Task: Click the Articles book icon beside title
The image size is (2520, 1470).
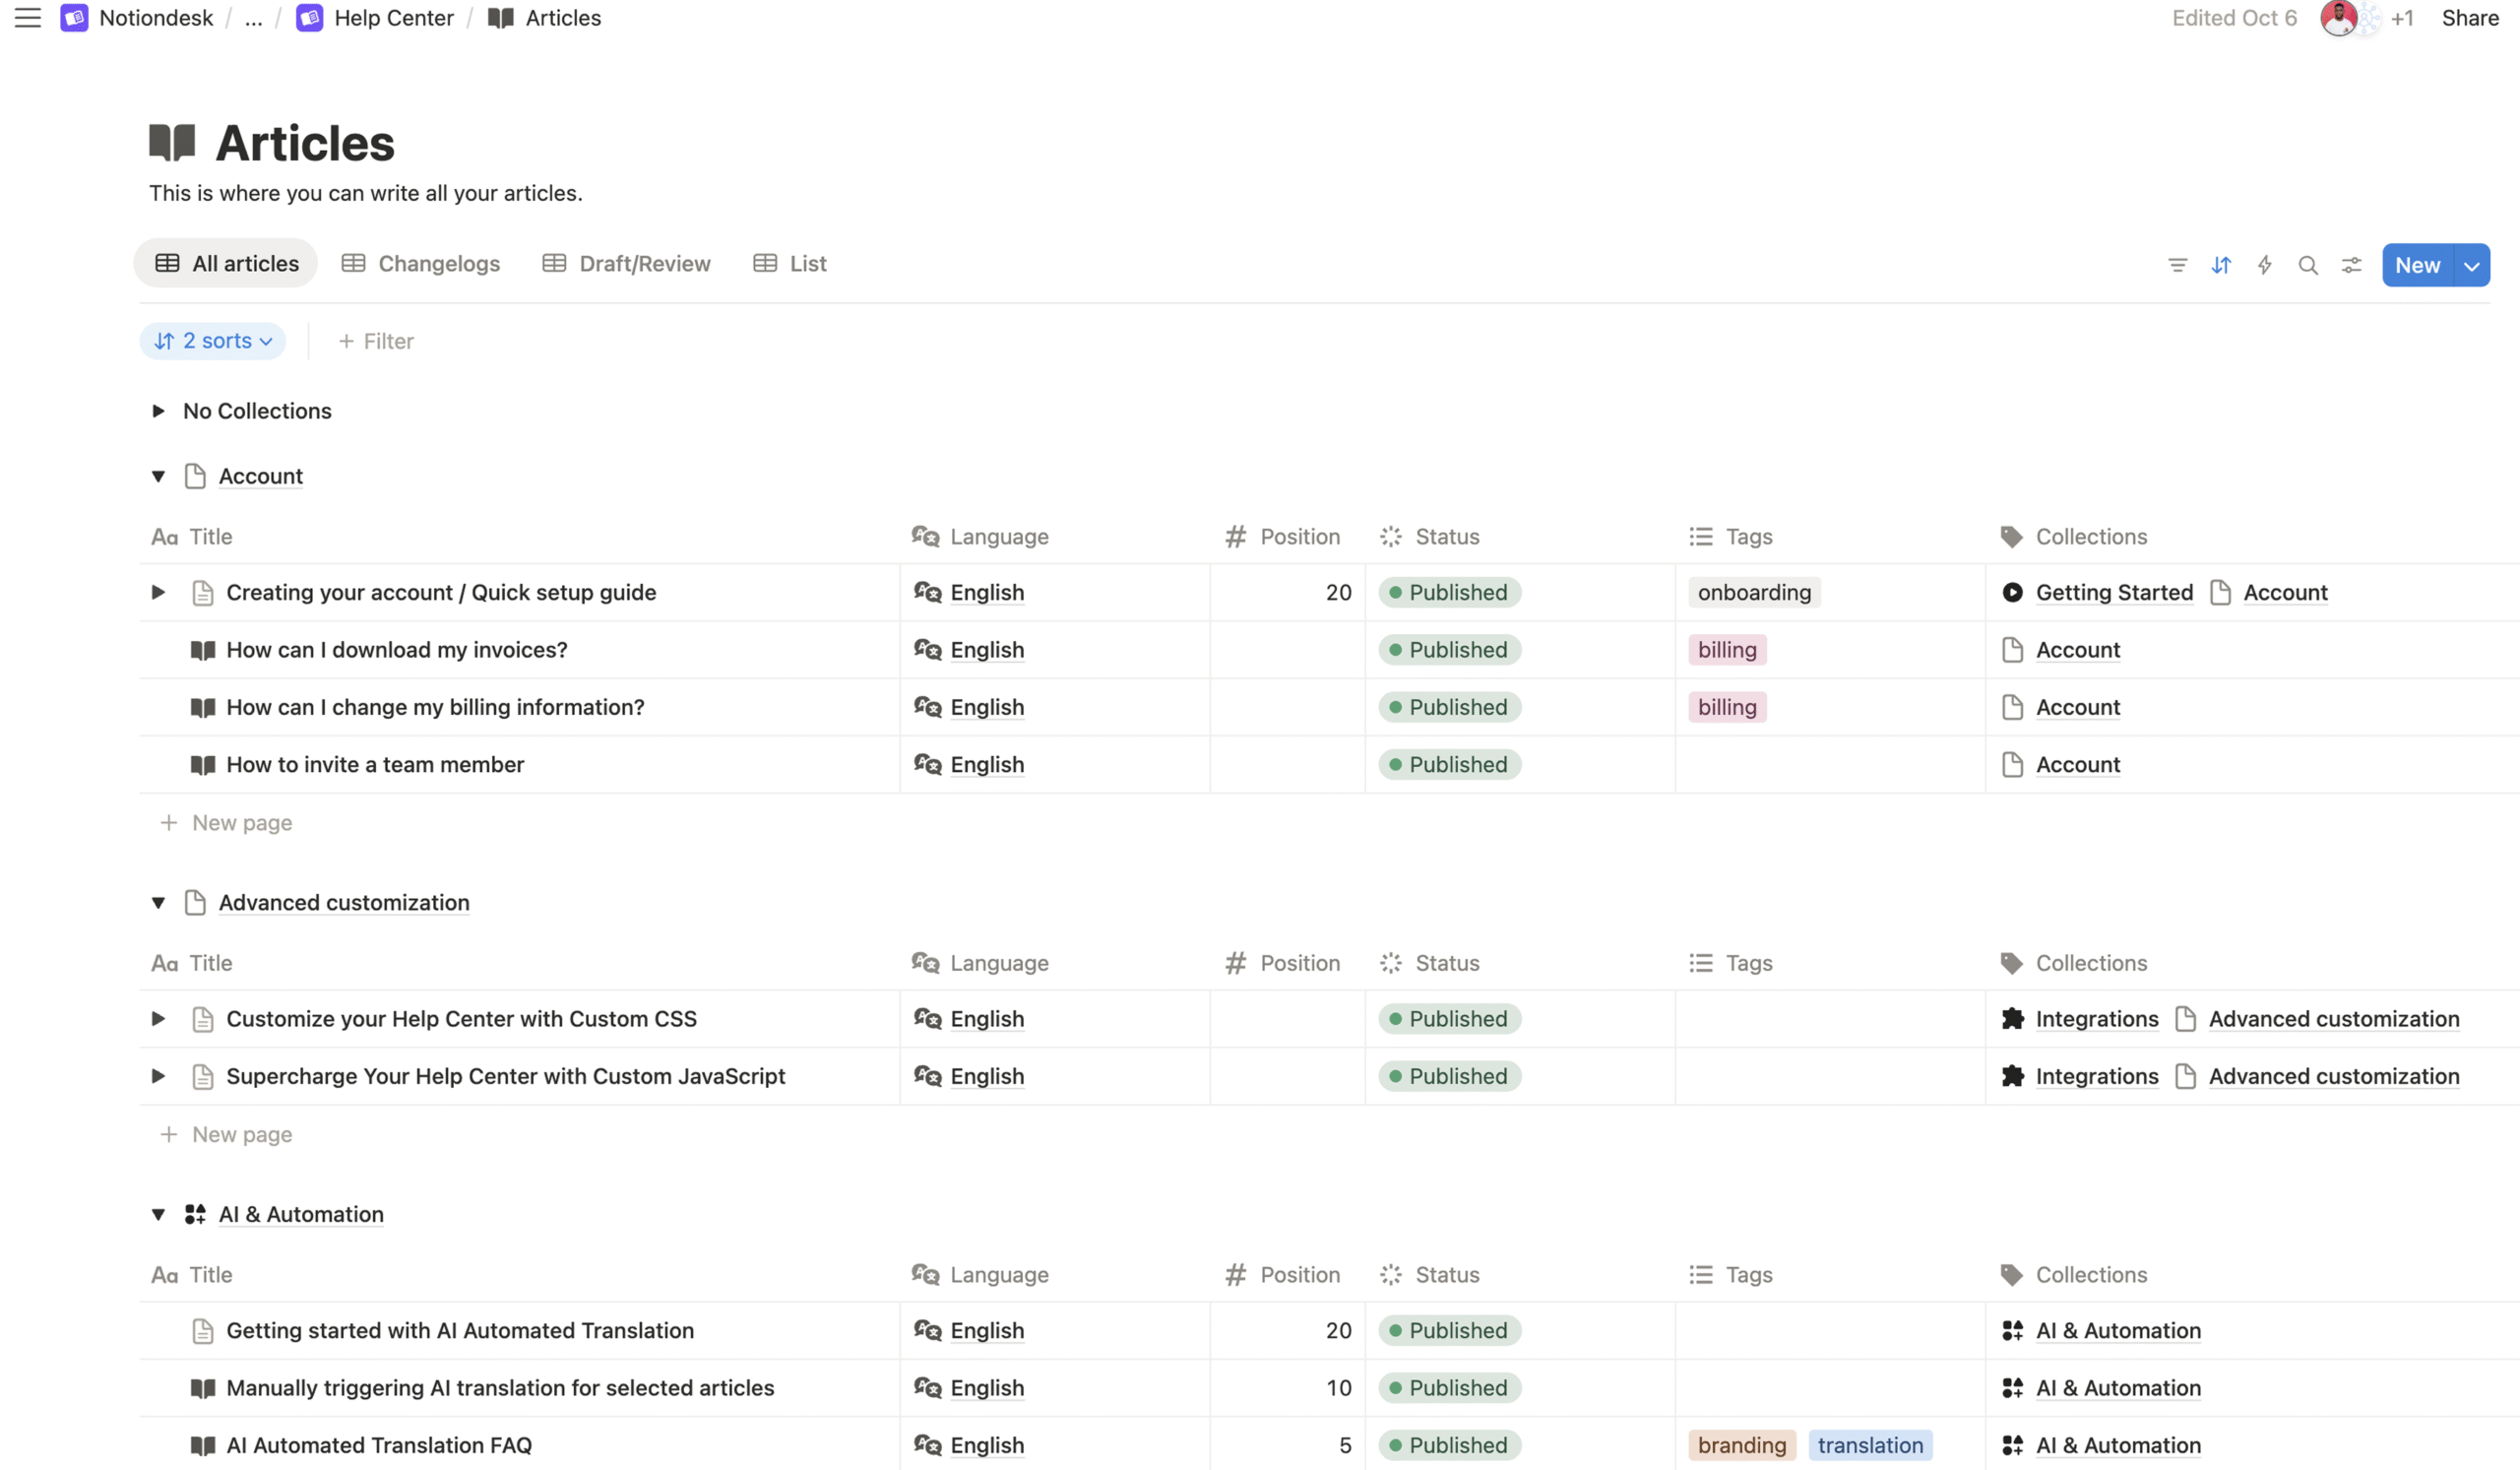Action: pos(172,142)
